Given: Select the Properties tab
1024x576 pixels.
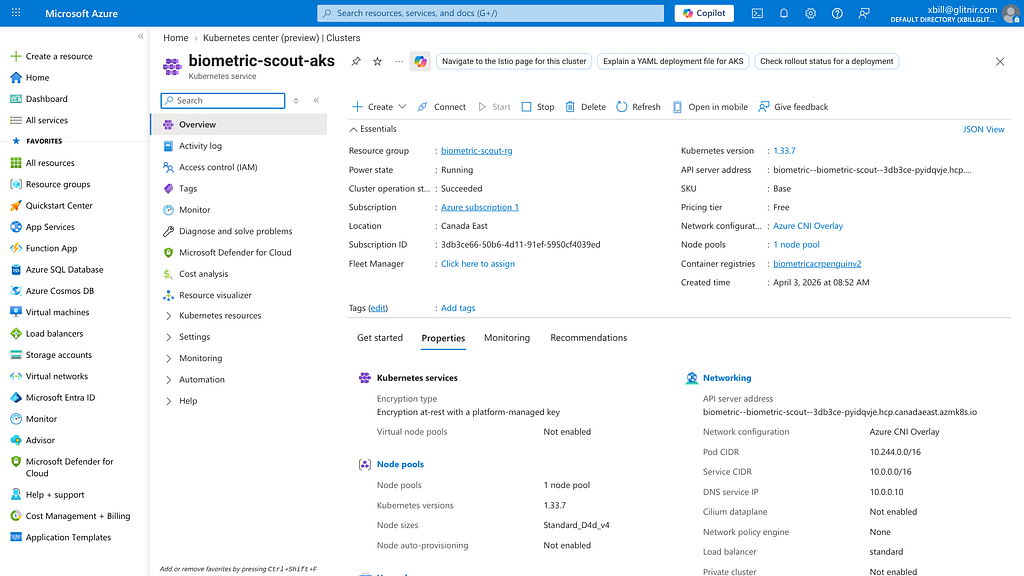Looking at the screenshot, I should (443, 338).
